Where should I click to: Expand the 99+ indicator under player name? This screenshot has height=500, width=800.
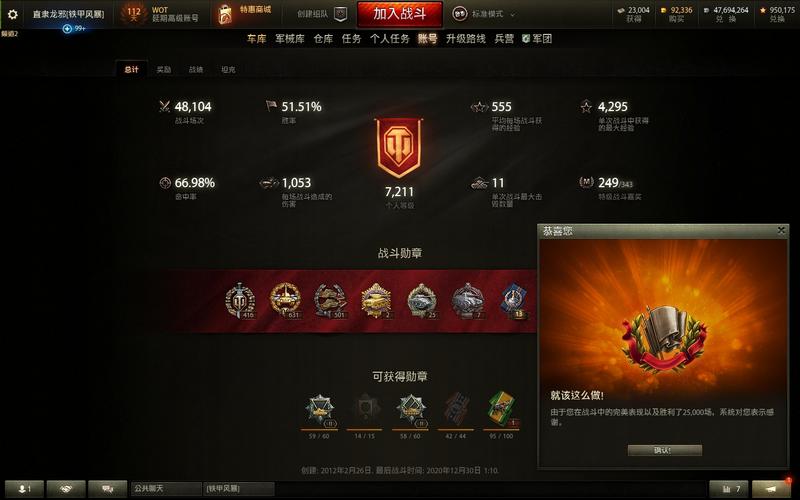[73, 29]
